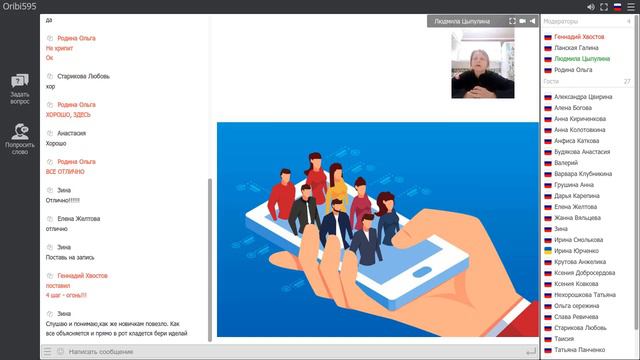Image resolution: width=640 pixels, height=360 pixels.
Task: Select guest Валерий
Action: (566, 163)
